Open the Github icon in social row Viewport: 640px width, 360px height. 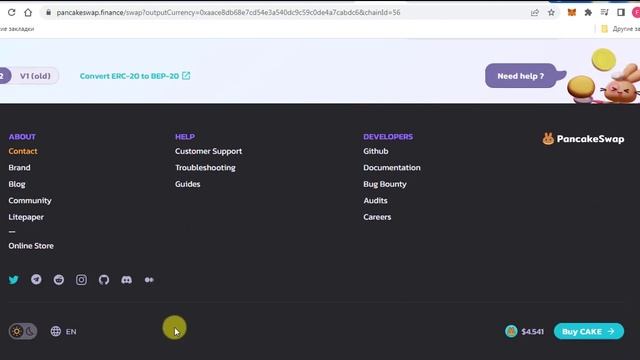(104, 280)
